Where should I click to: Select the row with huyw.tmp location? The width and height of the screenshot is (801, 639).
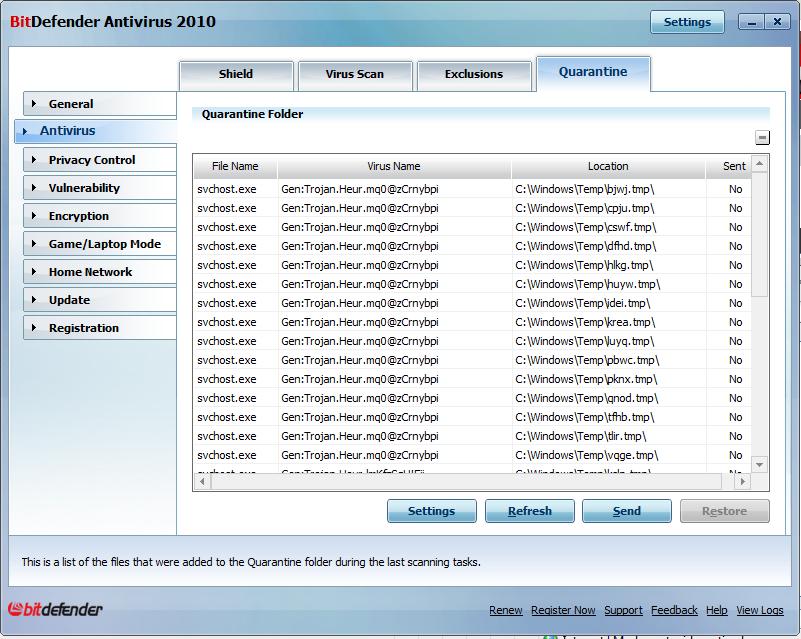click(x=473, y=284)
